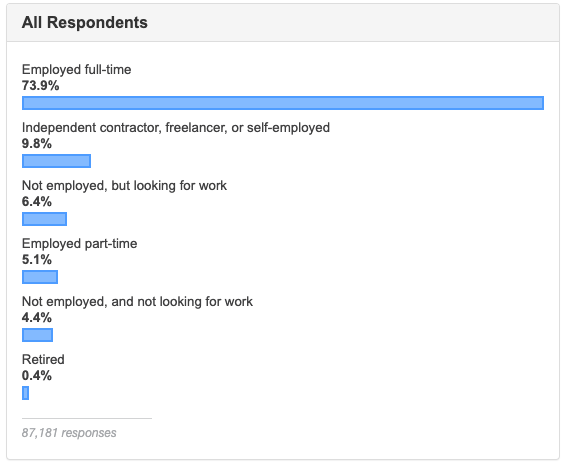Click the Not employed, not looking bar
The width and height of the screenshot is (565, 465).
[37, 335]
